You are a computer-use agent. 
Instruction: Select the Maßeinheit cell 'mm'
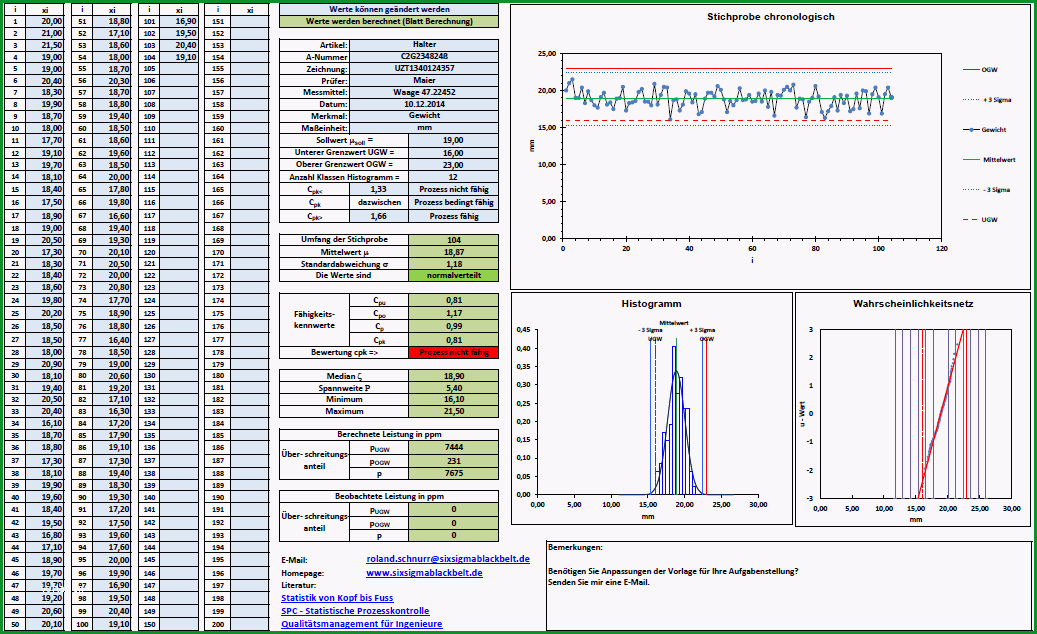click(x=424, y=128)
